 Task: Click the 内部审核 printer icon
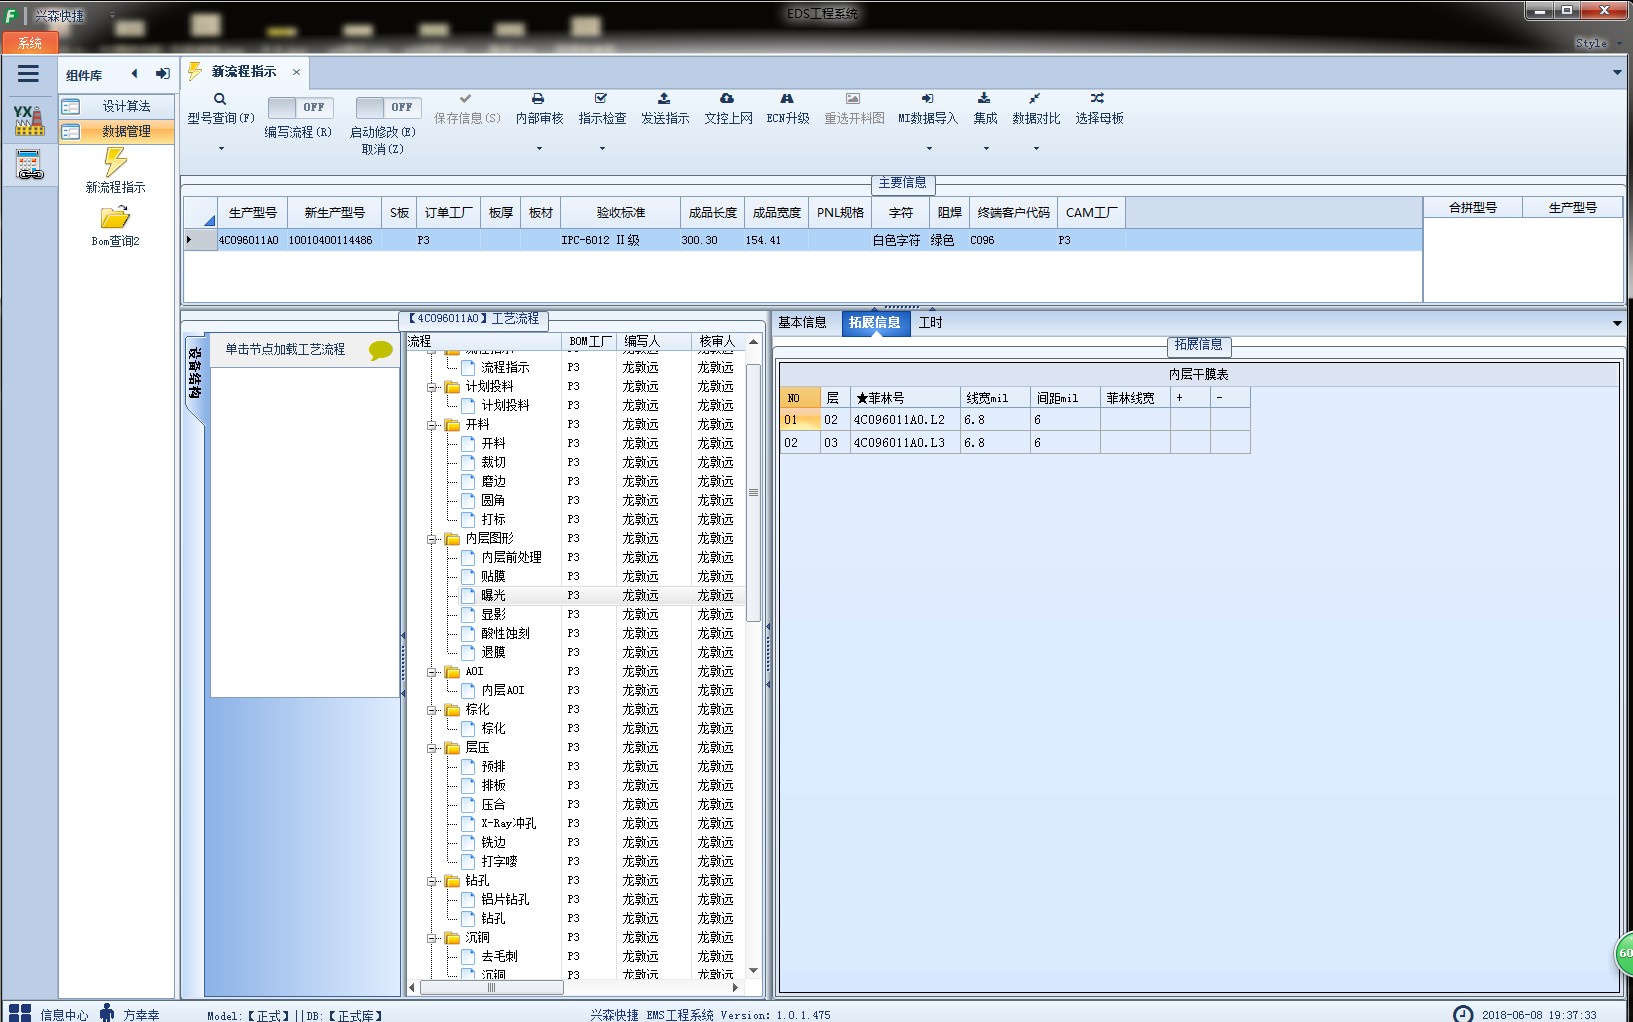coord(538,99)
